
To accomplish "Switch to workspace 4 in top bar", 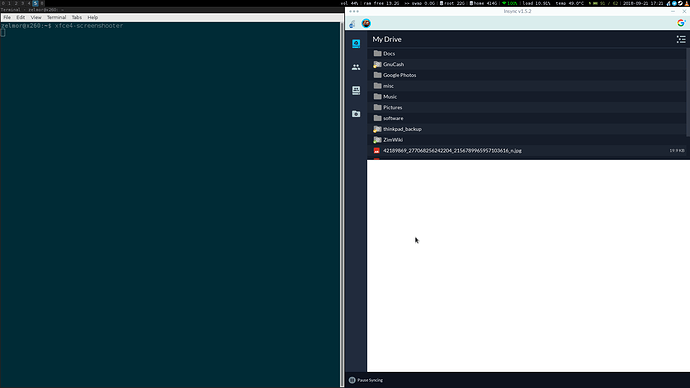I will (x=29, y=3).
